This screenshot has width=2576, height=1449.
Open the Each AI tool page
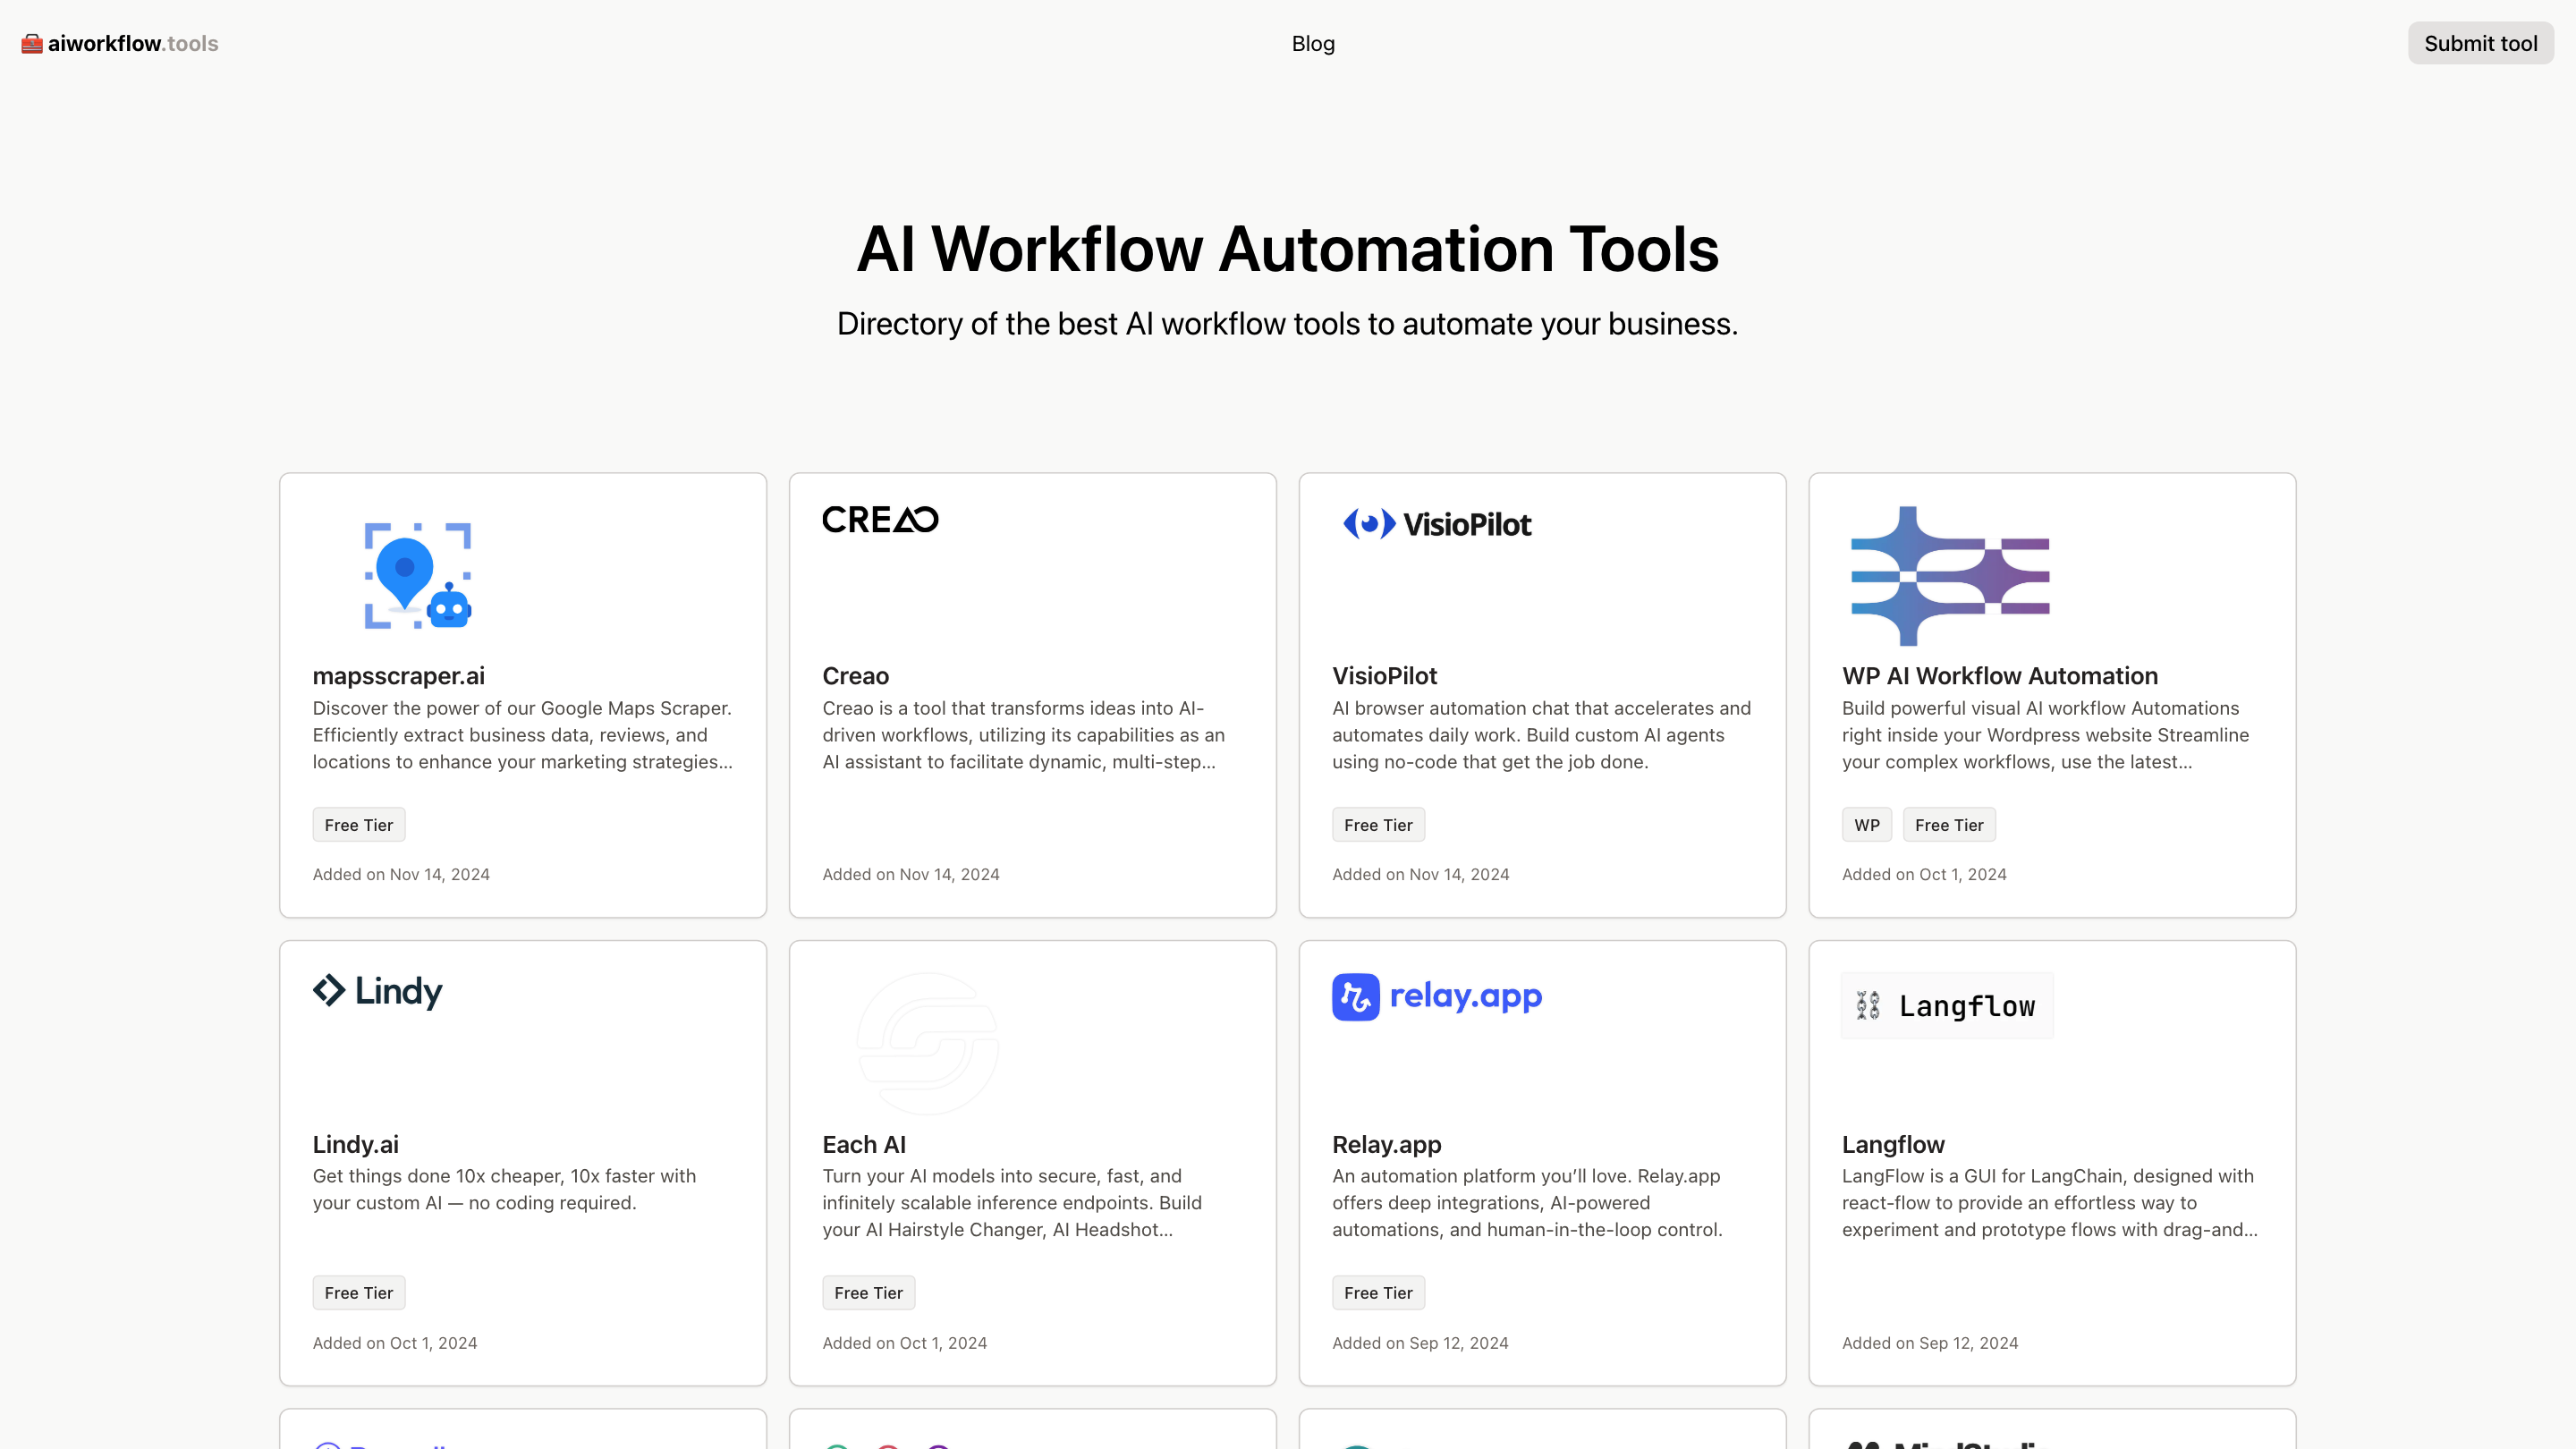point(864,1144)
